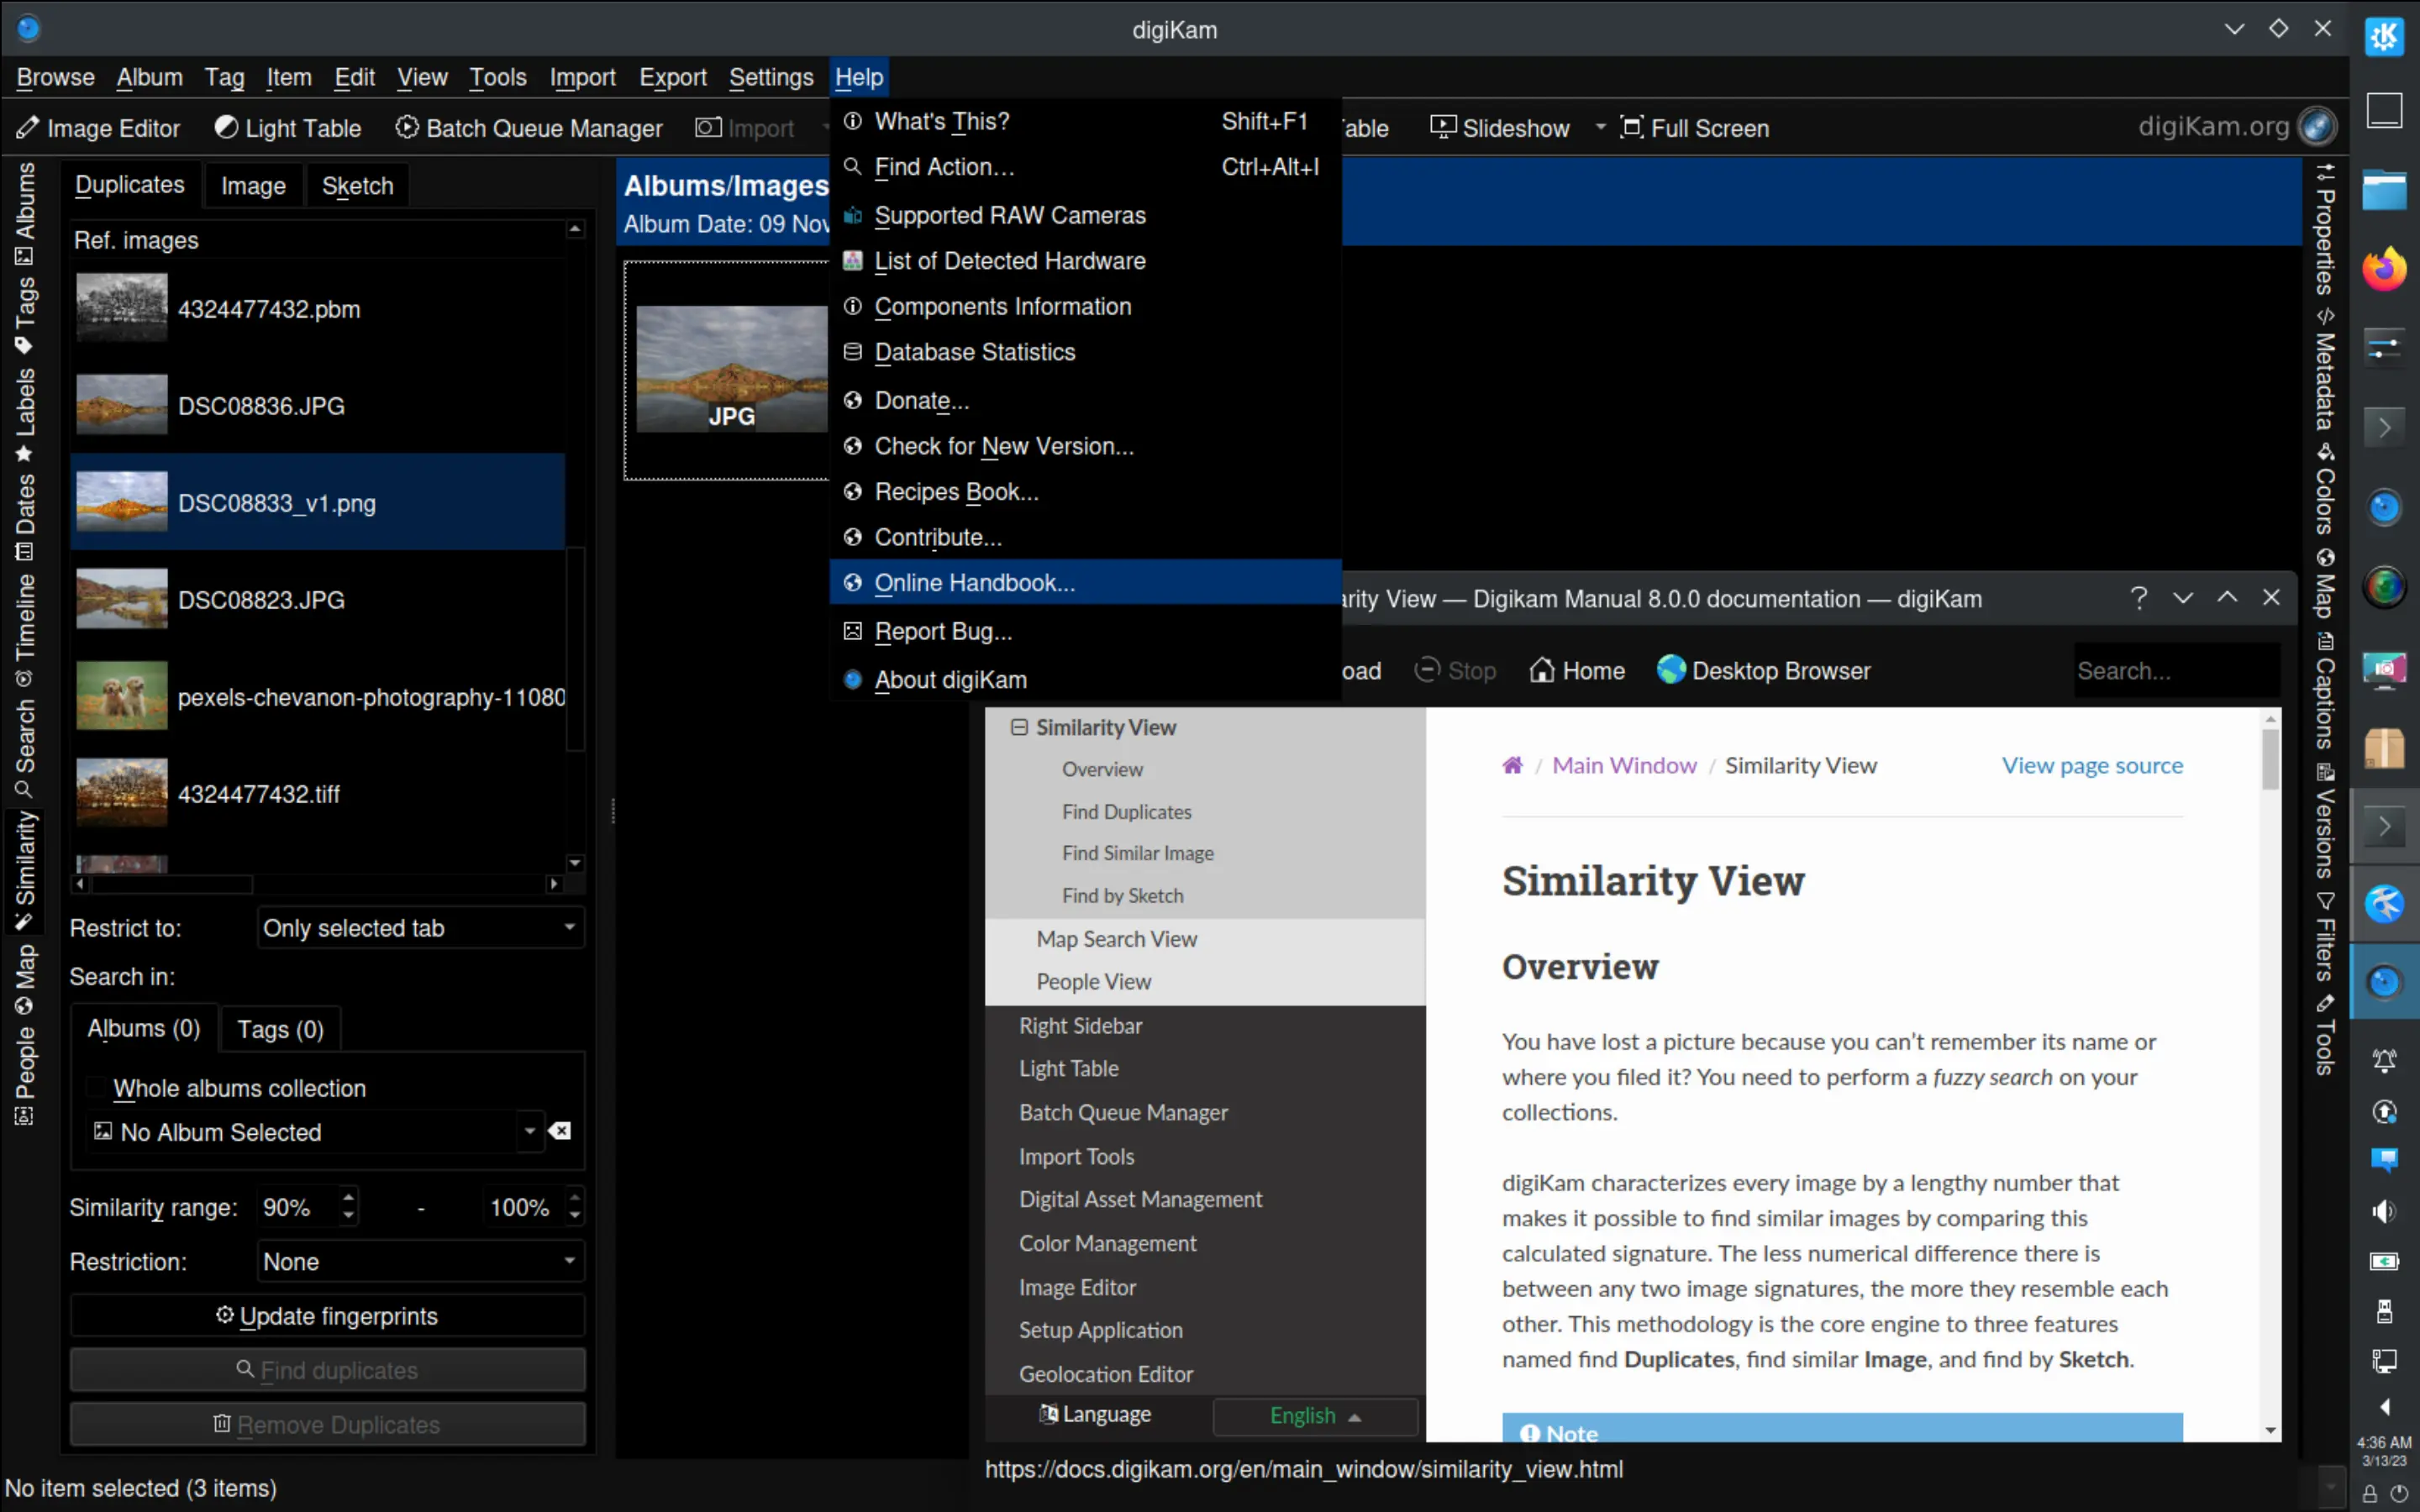
Task: Open the Batch Queue Manager
Action: pyautogui.click(x=529, y=128)
